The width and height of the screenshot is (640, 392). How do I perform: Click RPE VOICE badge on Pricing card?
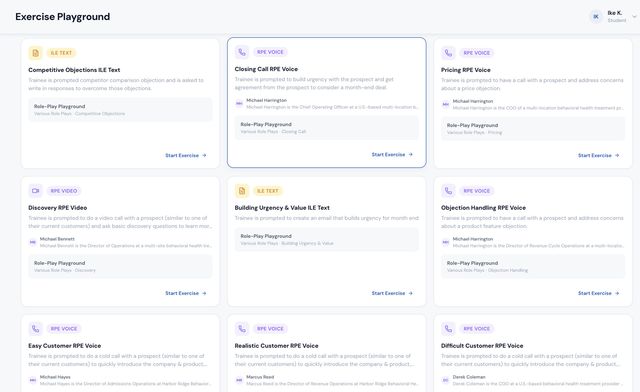(476, 53)
